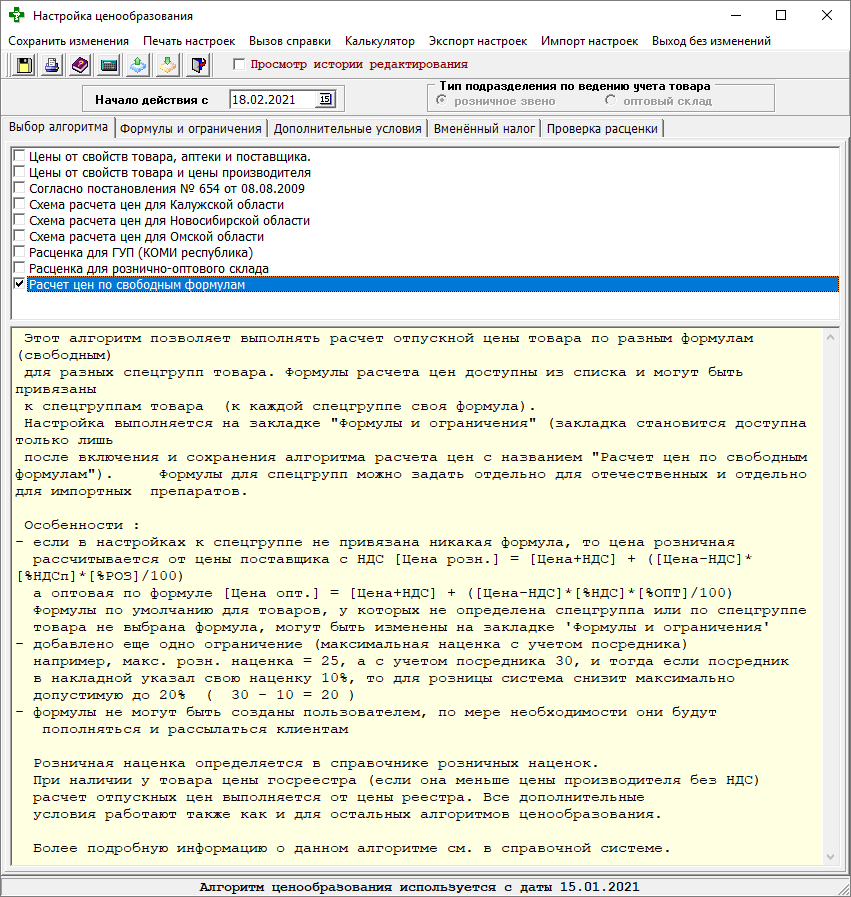Open help via the book icon

click(x=81, y=65)
